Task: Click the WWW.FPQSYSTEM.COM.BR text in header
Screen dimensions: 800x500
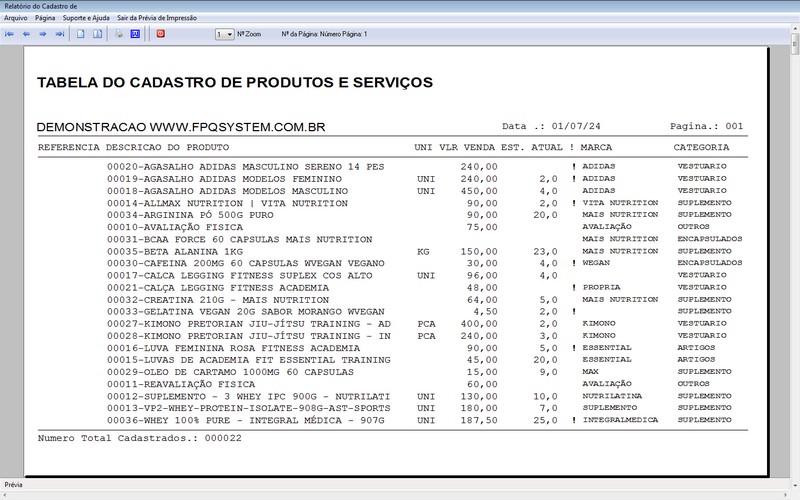Action: tap(237, 127)
